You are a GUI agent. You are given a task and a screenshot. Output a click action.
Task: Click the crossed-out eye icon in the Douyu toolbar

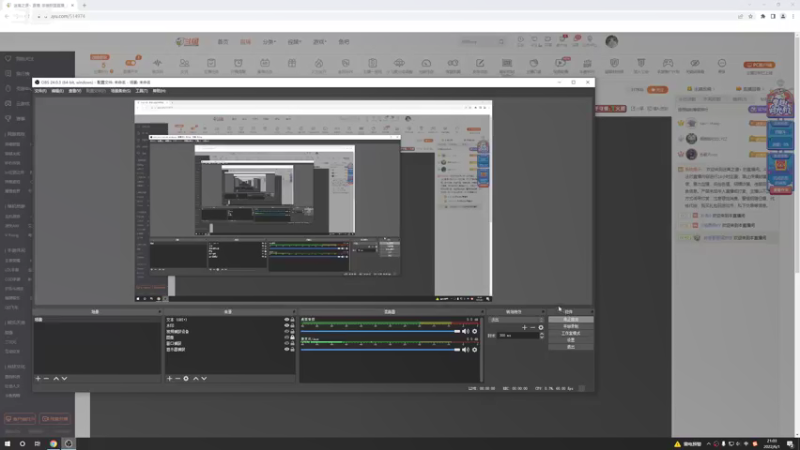coord(695,63)
